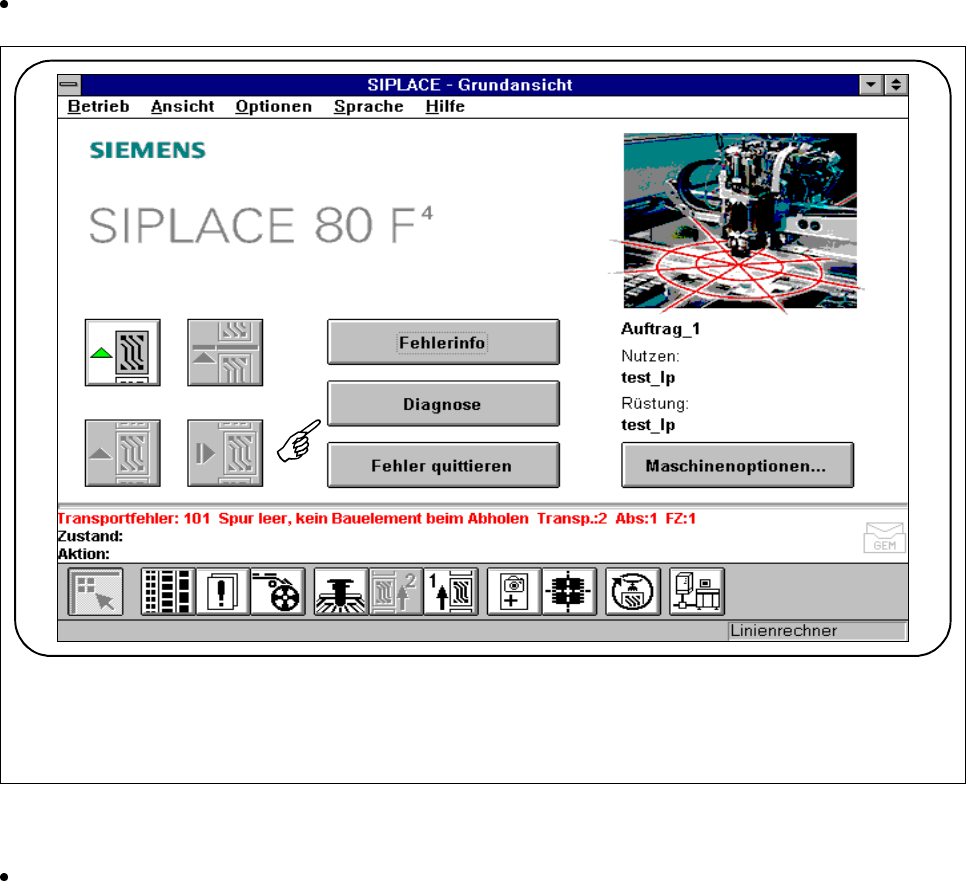Open the Sprache menu
Screen dimensions: 966x881
pos(368,107)
